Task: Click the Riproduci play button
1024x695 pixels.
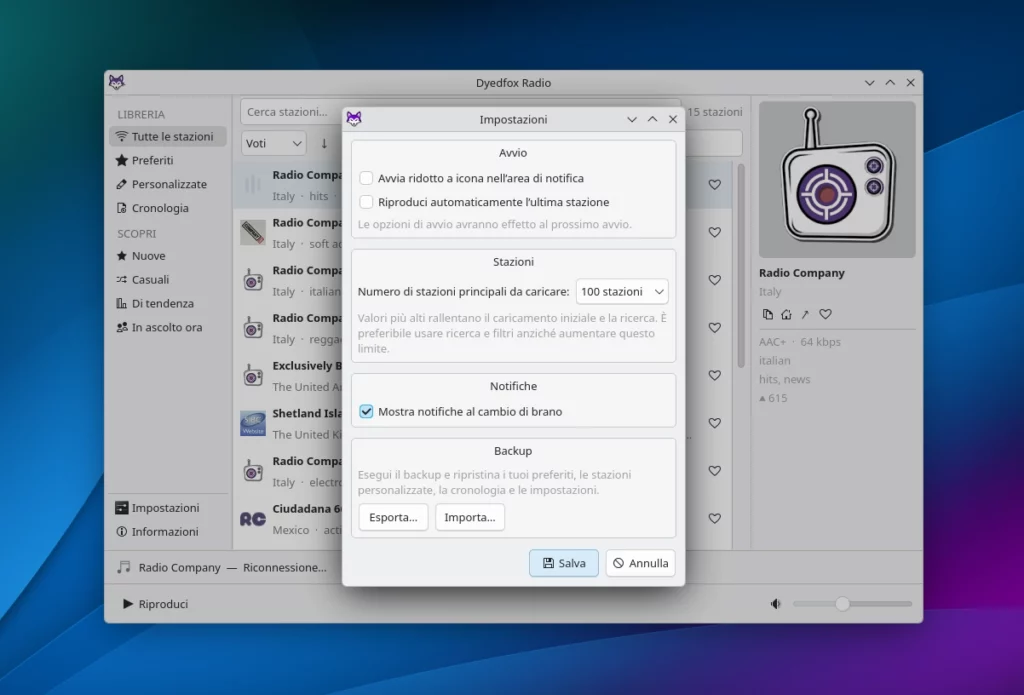Action: pyautogui.click(x=155, y=604)
